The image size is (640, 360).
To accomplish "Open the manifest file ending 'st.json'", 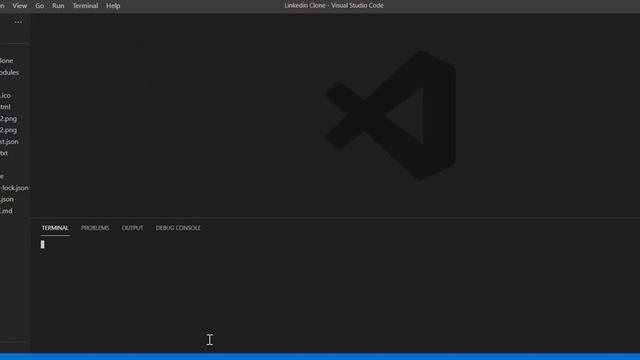I will point(9,142).
